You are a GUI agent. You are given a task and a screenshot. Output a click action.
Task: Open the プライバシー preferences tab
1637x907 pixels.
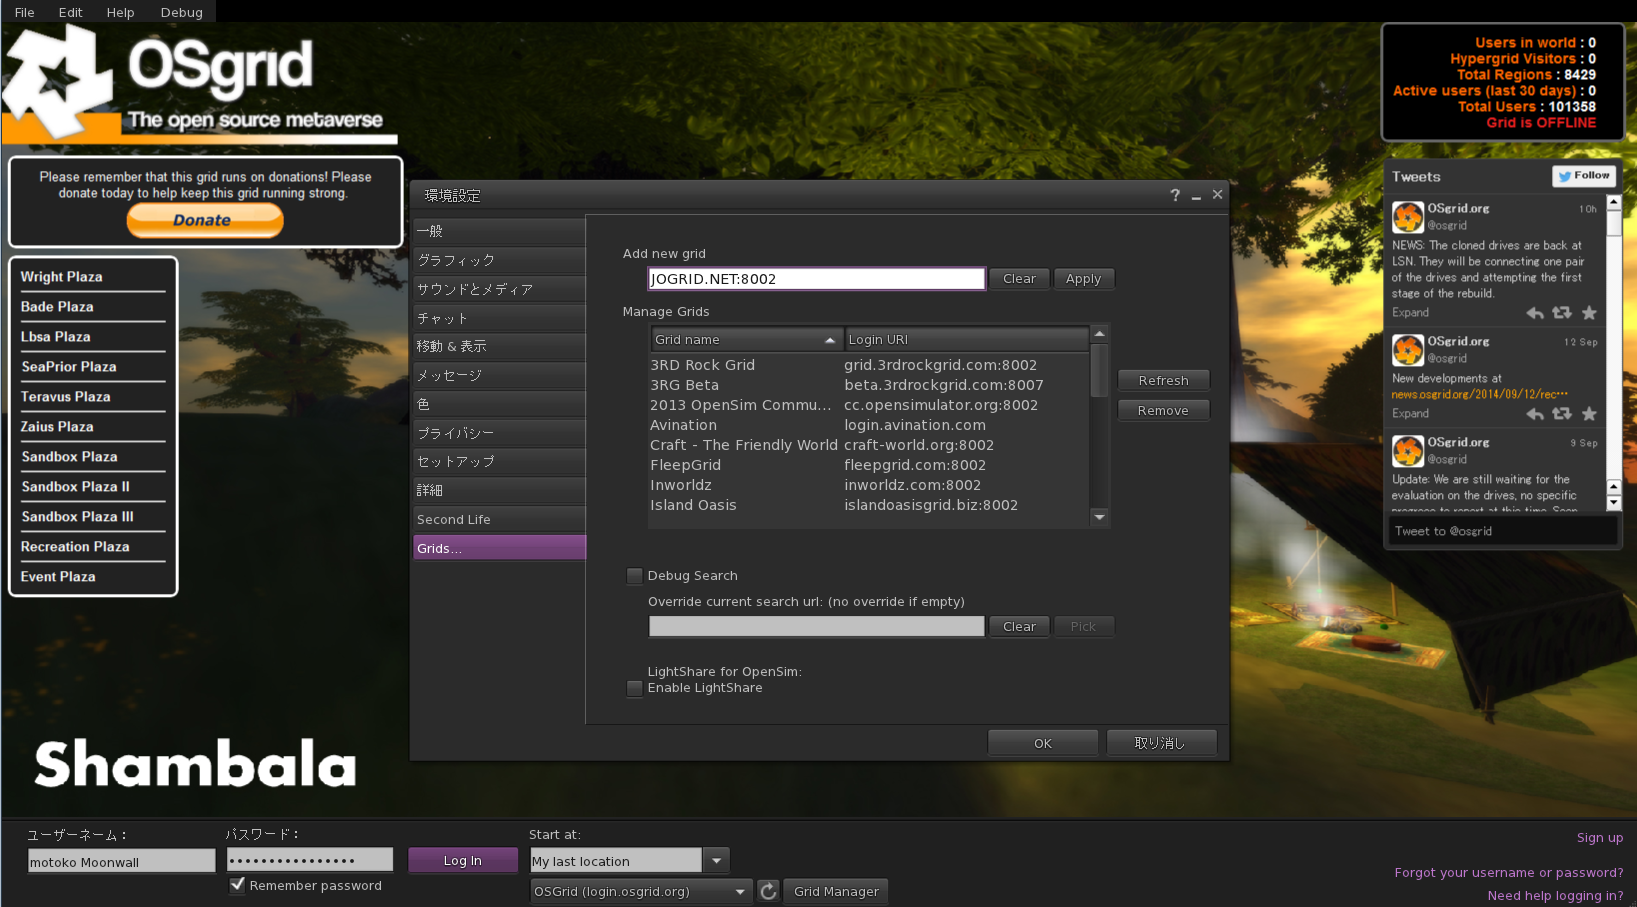coord(499,433)
